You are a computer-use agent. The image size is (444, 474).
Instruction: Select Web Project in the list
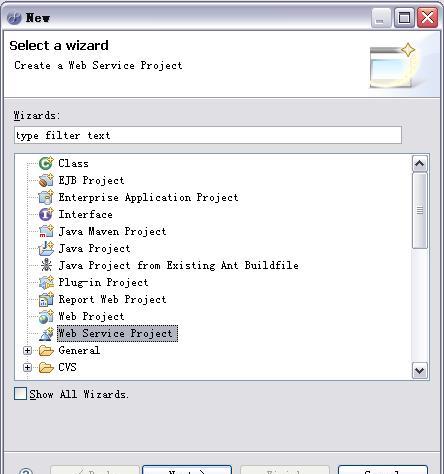click(91, 316)
